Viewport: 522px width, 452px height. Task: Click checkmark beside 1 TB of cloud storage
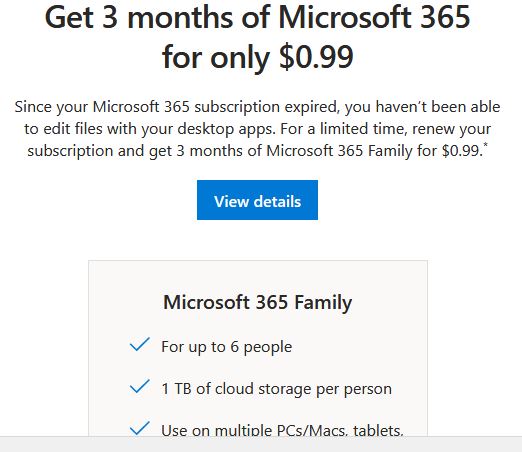click(x=140, y=386)
